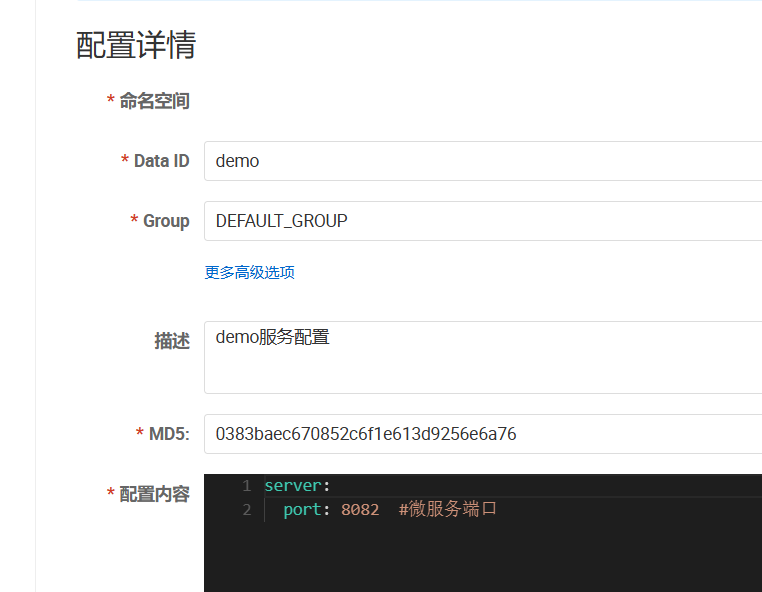Click the 配置详情 page heading
Image resolution: width=762 pixels, height=592 pixels.
pyautogui.click(x=136, y=45)
